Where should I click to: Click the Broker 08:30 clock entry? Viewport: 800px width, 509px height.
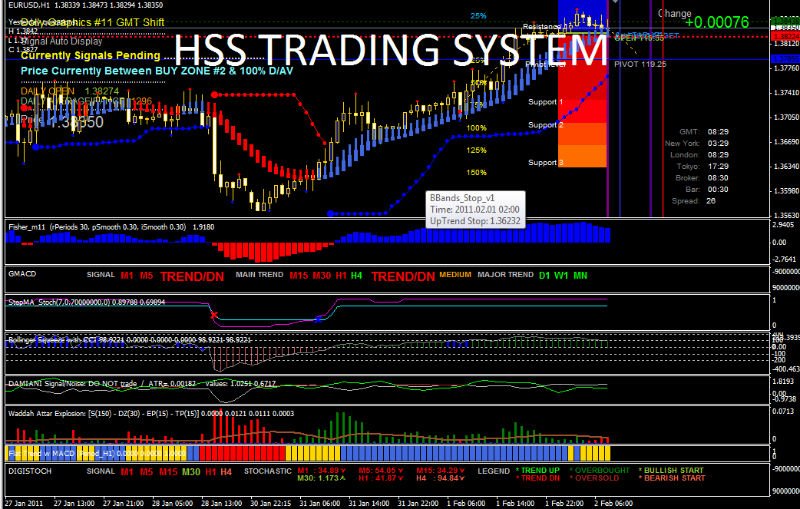coord(701,178)
